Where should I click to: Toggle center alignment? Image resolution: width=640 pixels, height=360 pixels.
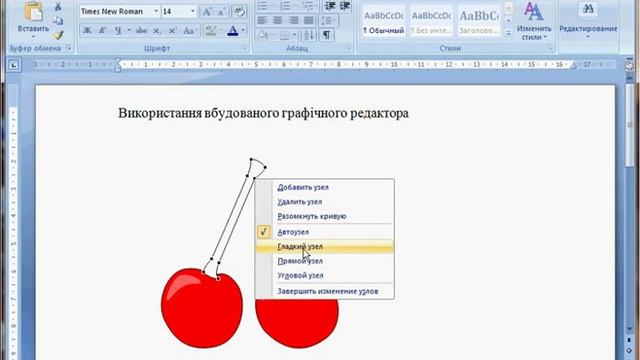pyautogui.click(x=278, y=20)
